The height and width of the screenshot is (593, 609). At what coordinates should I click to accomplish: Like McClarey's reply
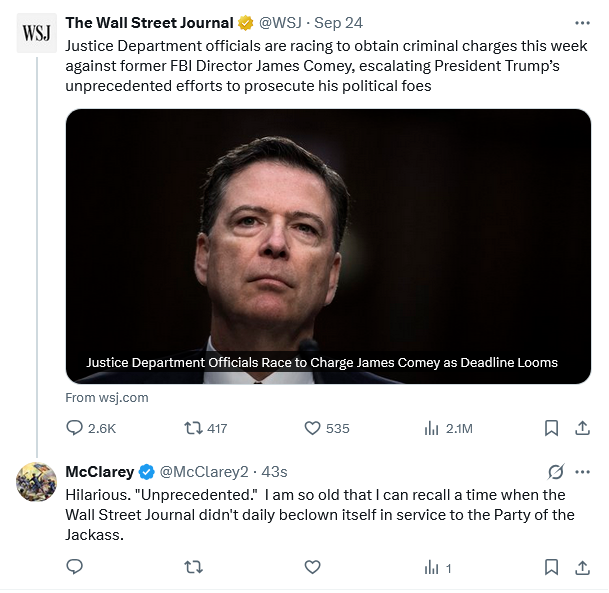312,567
